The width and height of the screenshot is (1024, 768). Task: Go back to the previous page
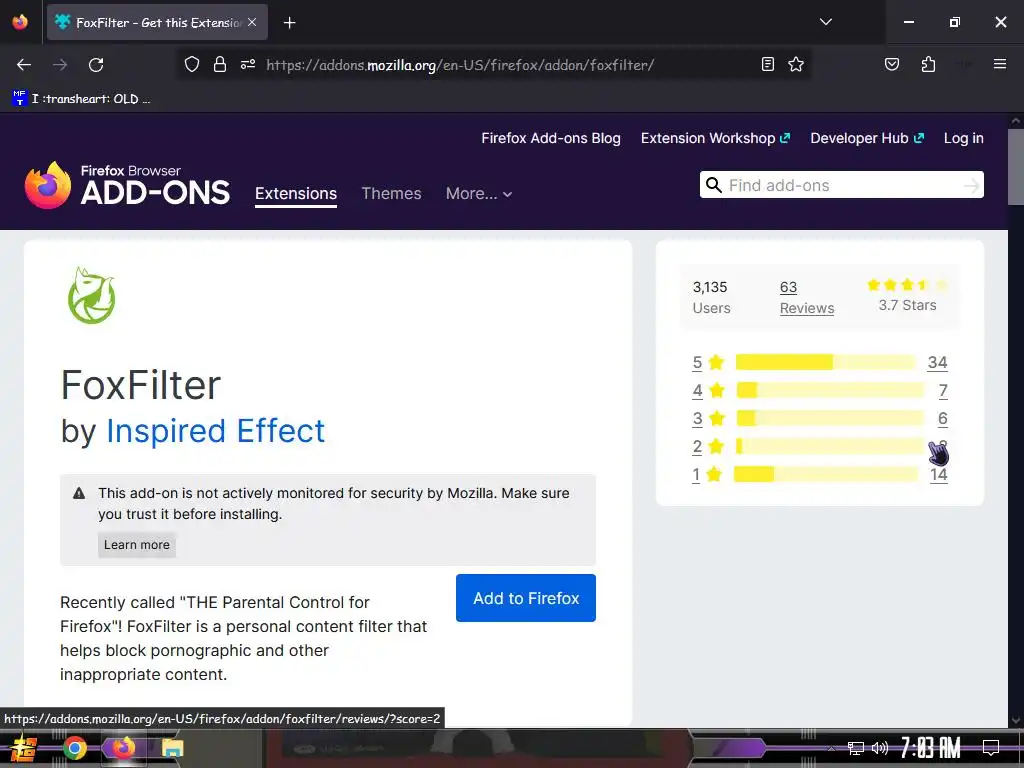(24, 65)
